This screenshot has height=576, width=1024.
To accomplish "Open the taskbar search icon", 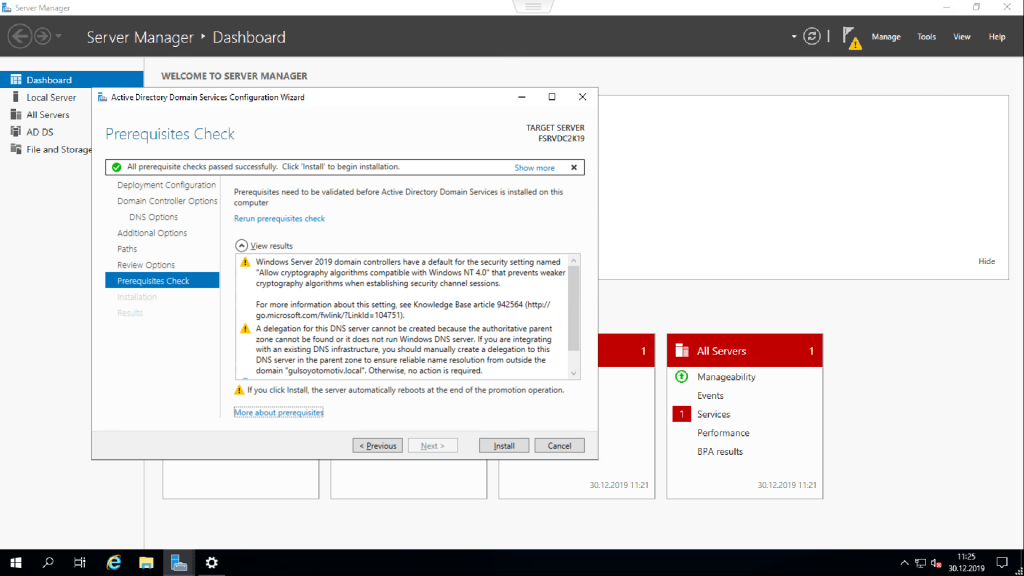I will pyautogui.click(x=48, y=563).
